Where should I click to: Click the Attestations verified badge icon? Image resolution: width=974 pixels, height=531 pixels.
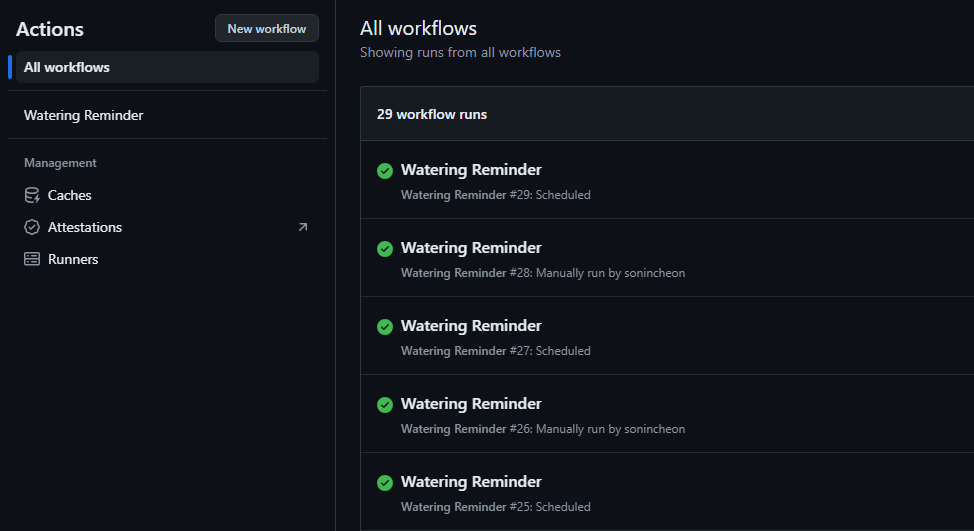coord(32,227)
